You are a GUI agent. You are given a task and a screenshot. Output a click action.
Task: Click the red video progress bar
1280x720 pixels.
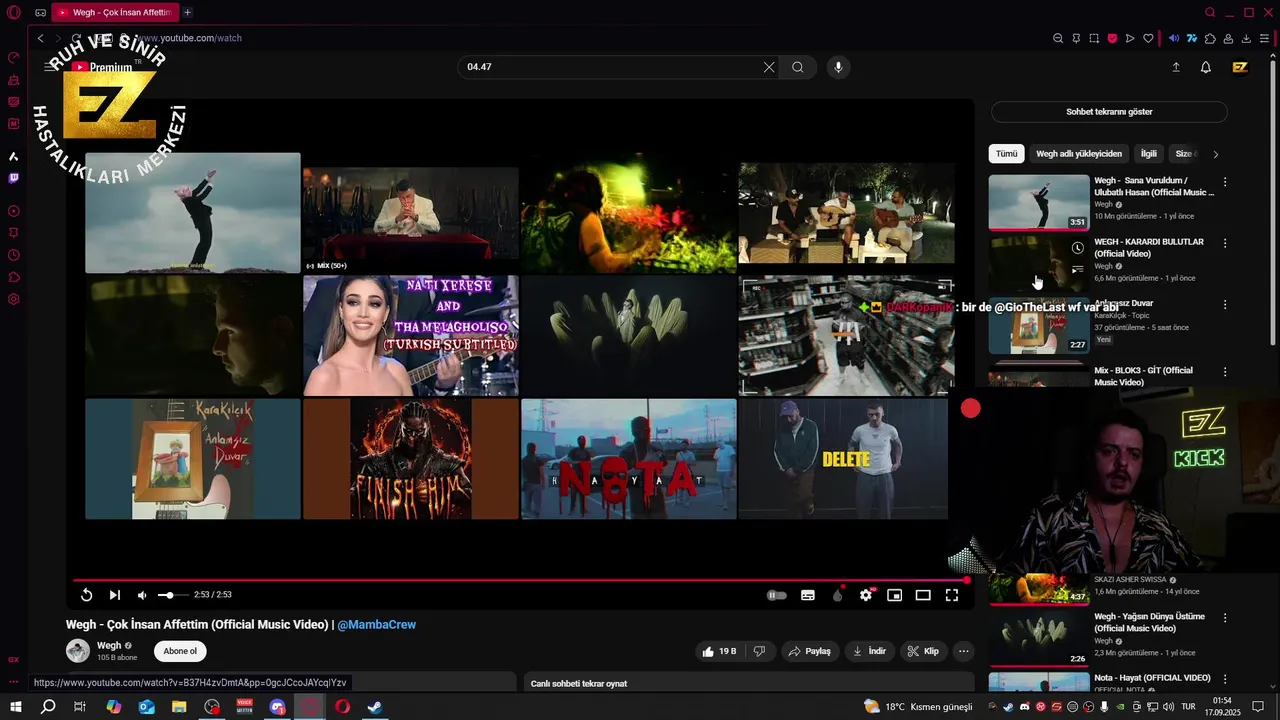click(520, 580)
